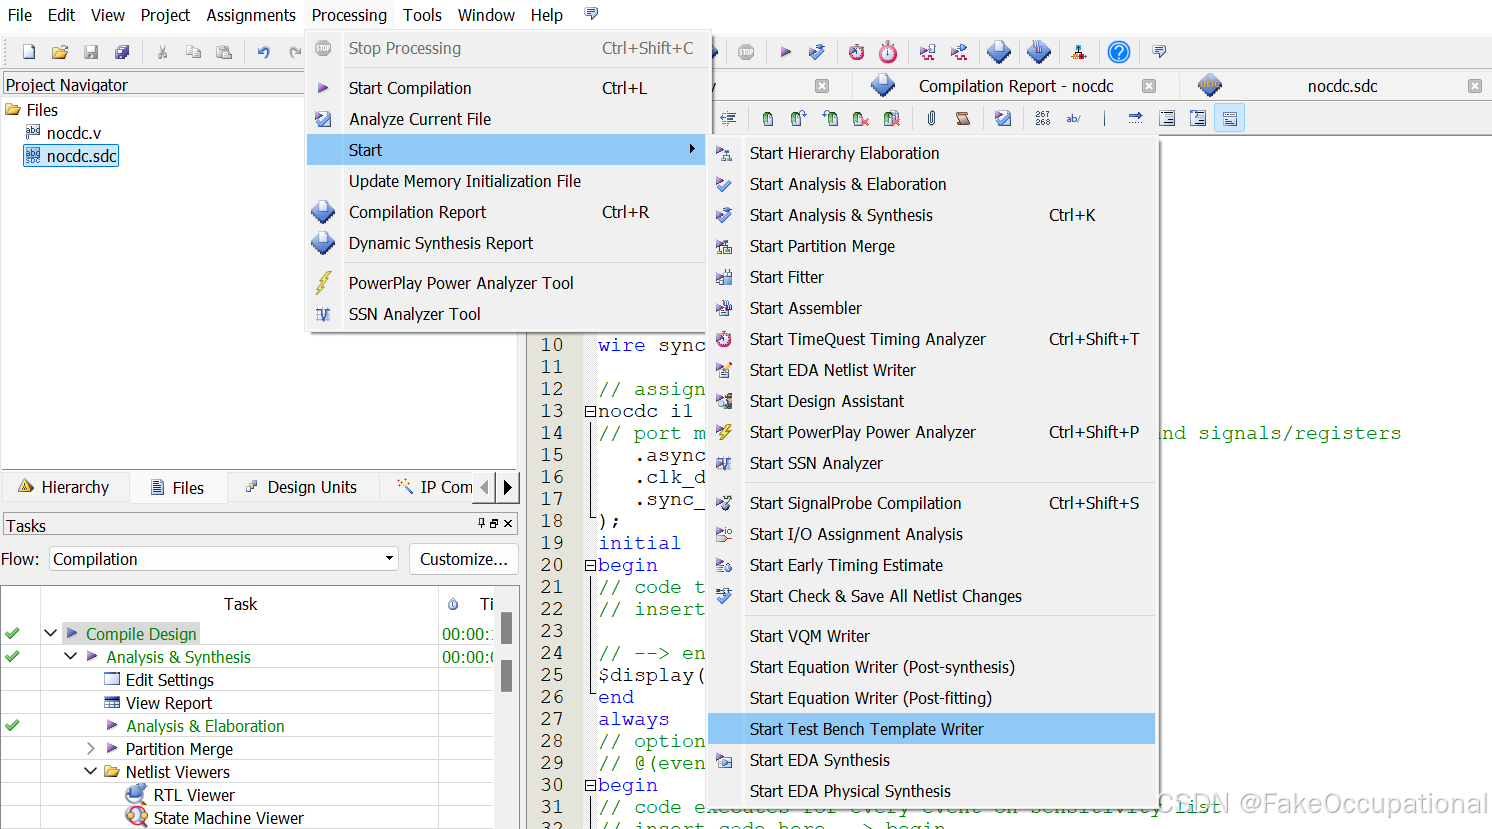The width and height of the screenshot is (1492, 829).
Task: Click the Save All icon
Action: pos(122,52)
